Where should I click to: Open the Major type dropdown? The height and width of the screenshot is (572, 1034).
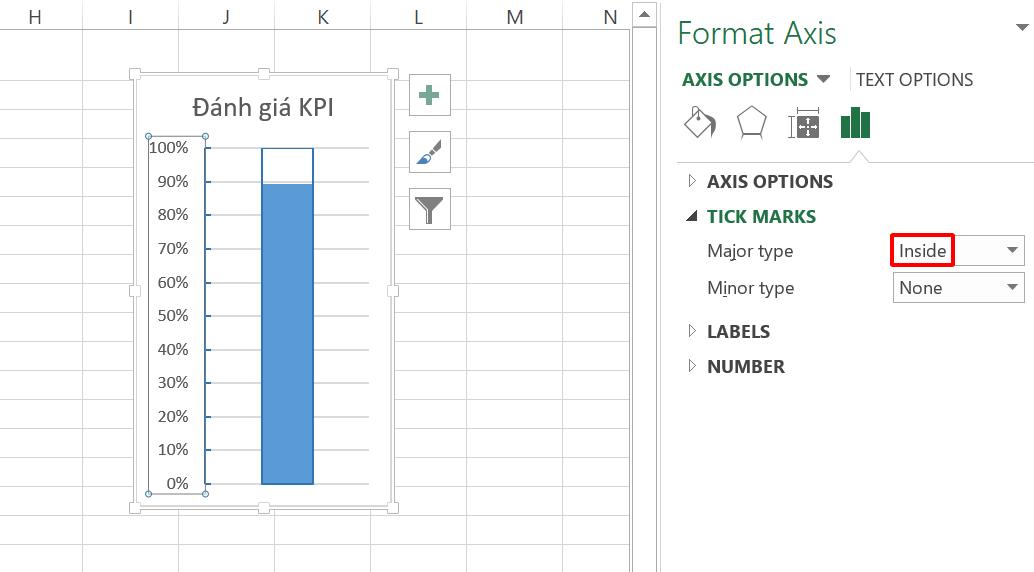pos(958,251)
